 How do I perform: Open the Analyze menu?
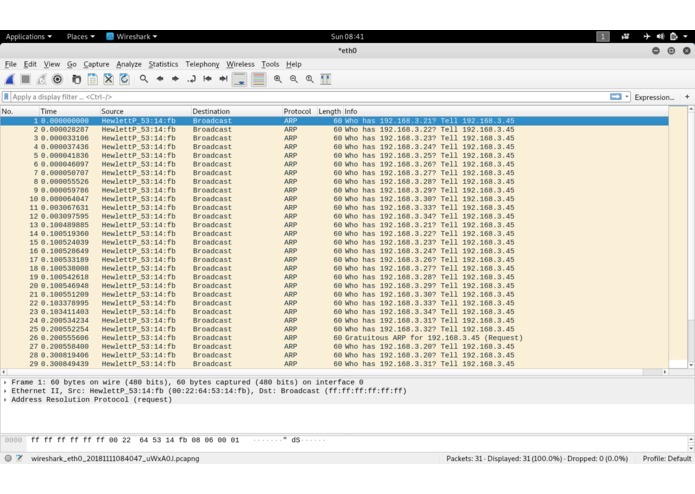click(129, 64)
